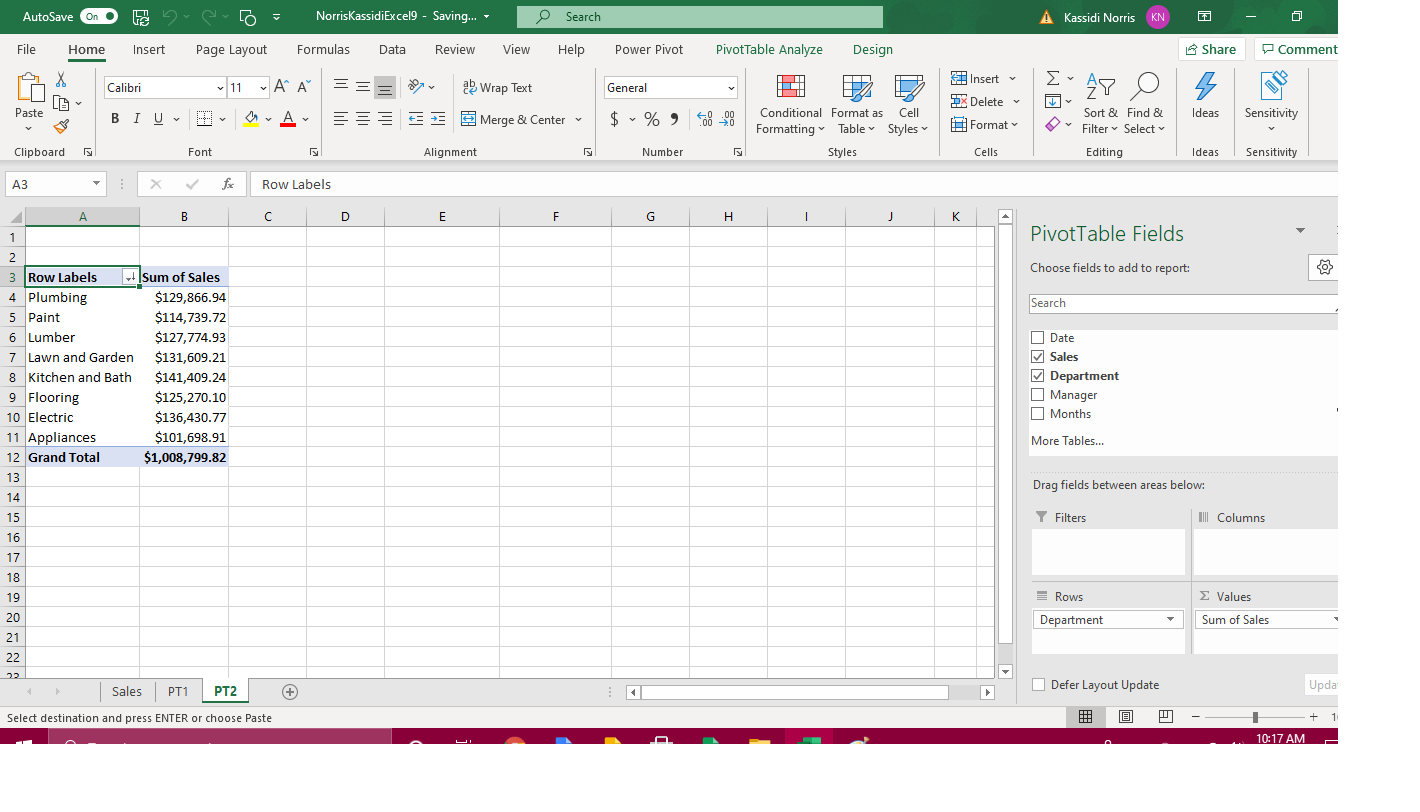Click the Save icon in title bar
The image size is (1420, 812).
pos(141,17)
